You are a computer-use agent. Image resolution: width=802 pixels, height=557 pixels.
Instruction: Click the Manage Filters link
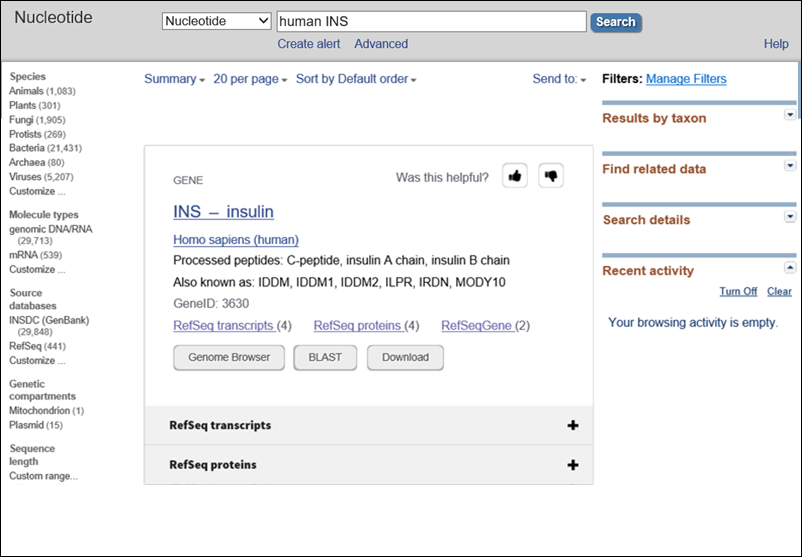(x=686, y=79)
